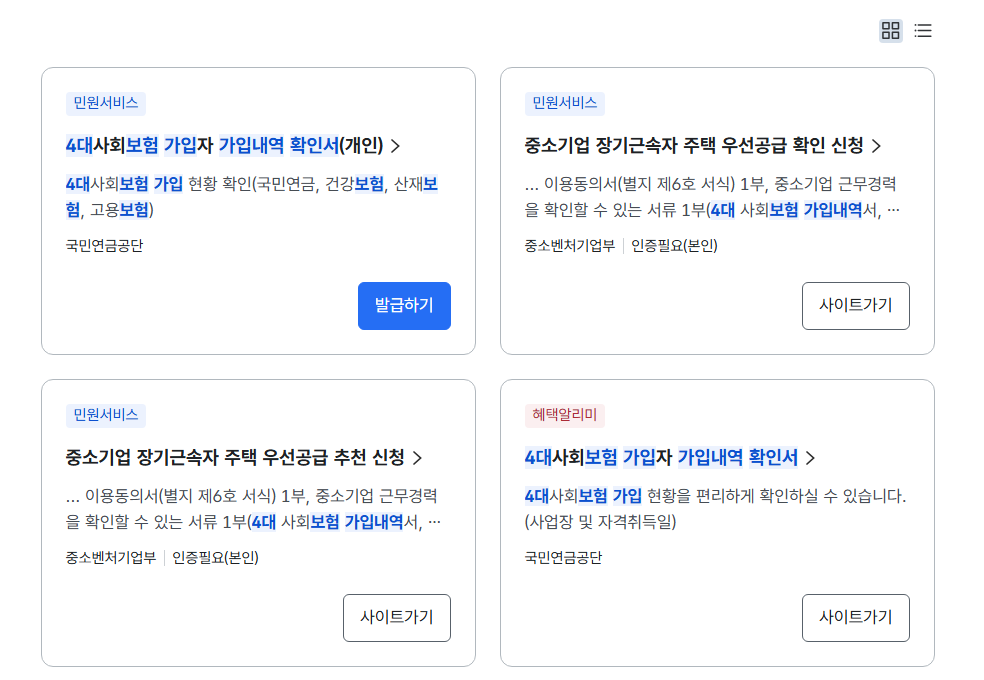Viewport: 984px width, 680px height.
Task: Click the chevron after 우선공급 확인 신청
Action: coord(877,146)
